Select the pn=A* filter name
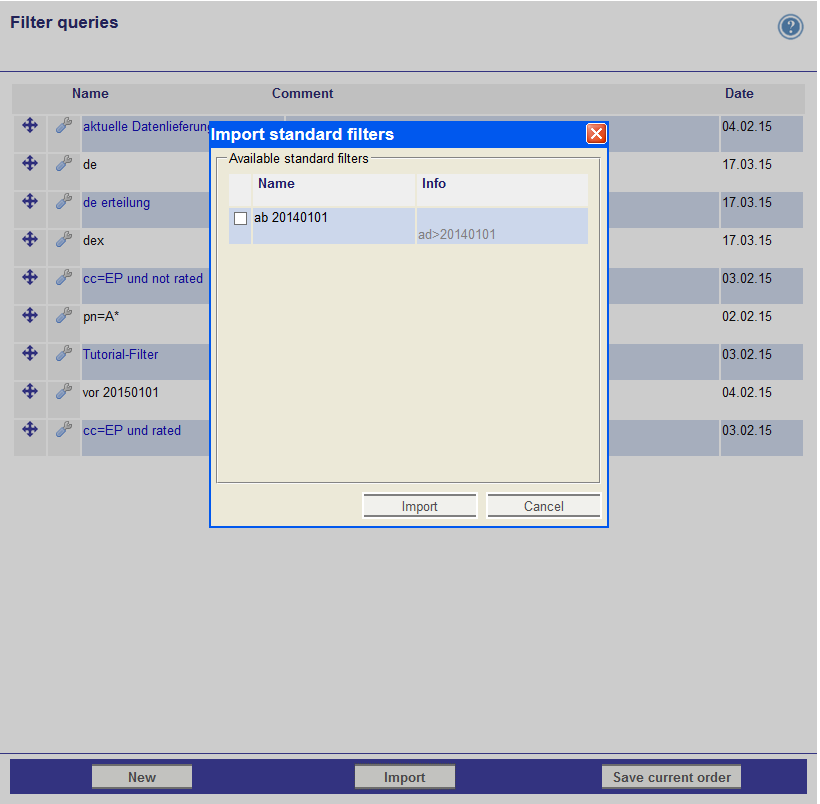Image resolution: width=820 pixels, height=804 pixels. [101, 316]
